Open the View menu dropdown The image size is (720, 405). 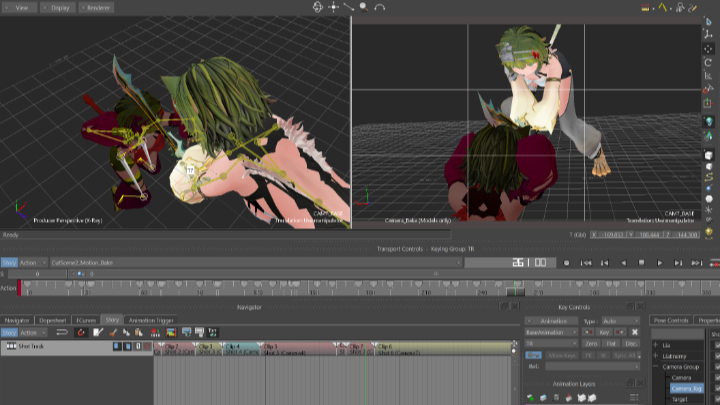18,8
